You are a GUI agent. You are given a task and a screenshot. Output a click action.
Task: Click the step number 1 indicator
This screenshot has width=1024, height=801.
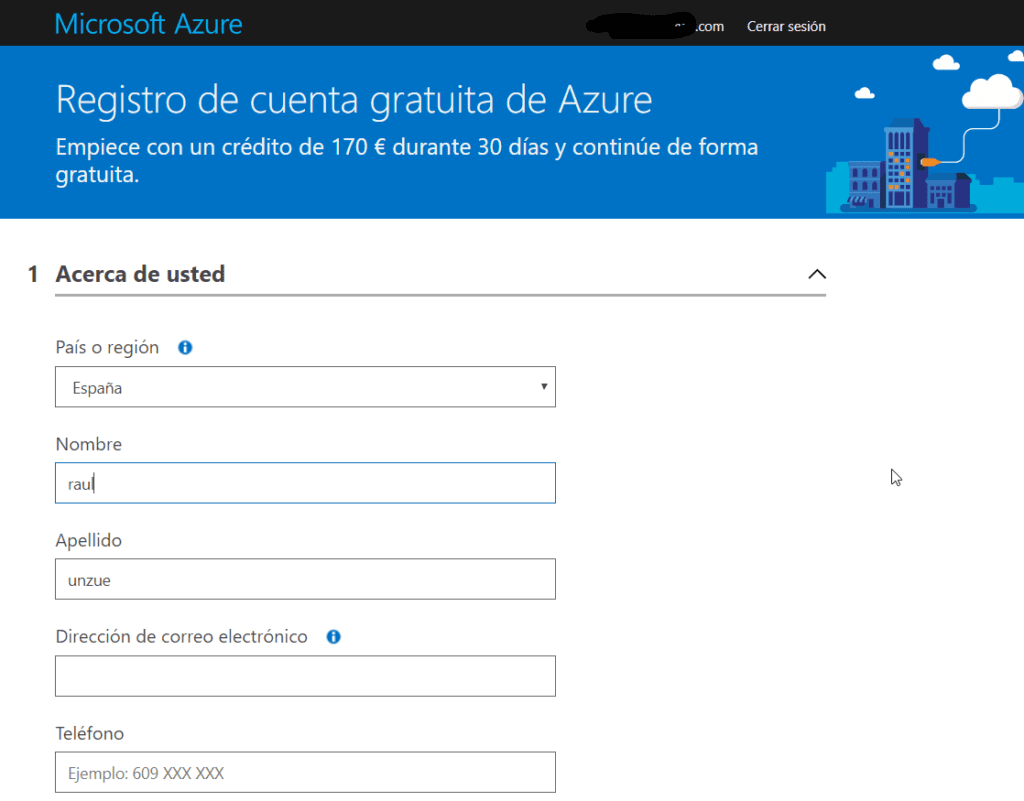pyautogui.click(x=32, y=273)
